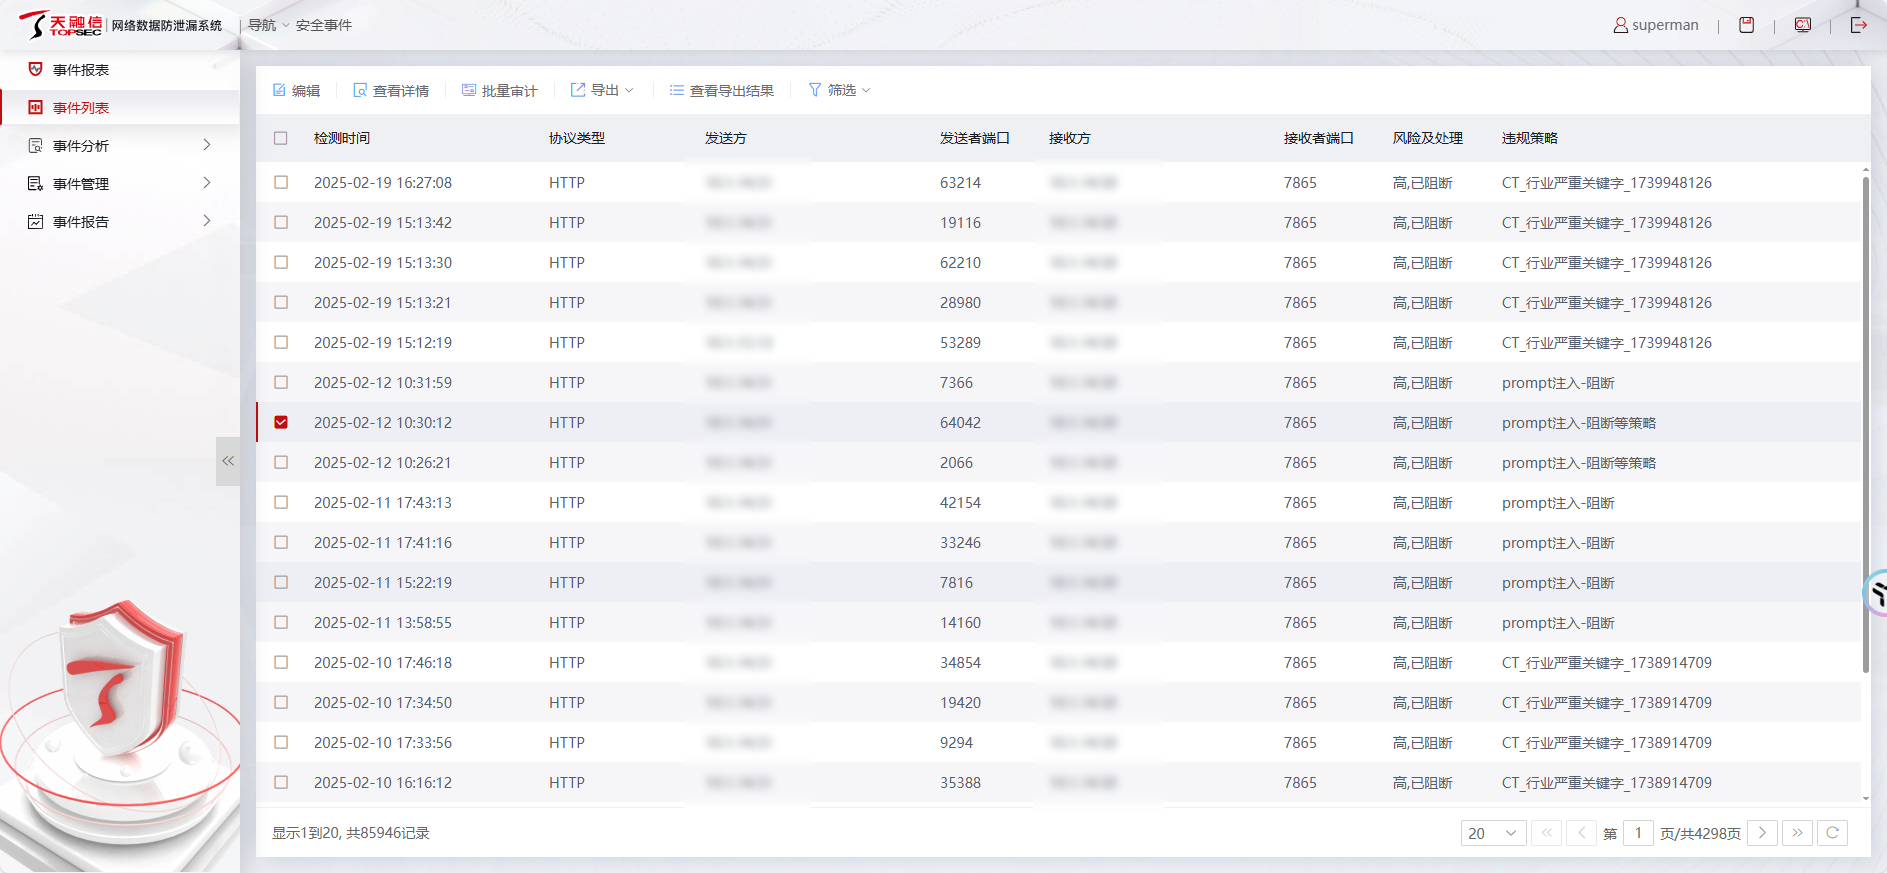Collapse the left sidebar with double-chevron handle
This screenshot has height=873, width=1887.
[228, 461]
